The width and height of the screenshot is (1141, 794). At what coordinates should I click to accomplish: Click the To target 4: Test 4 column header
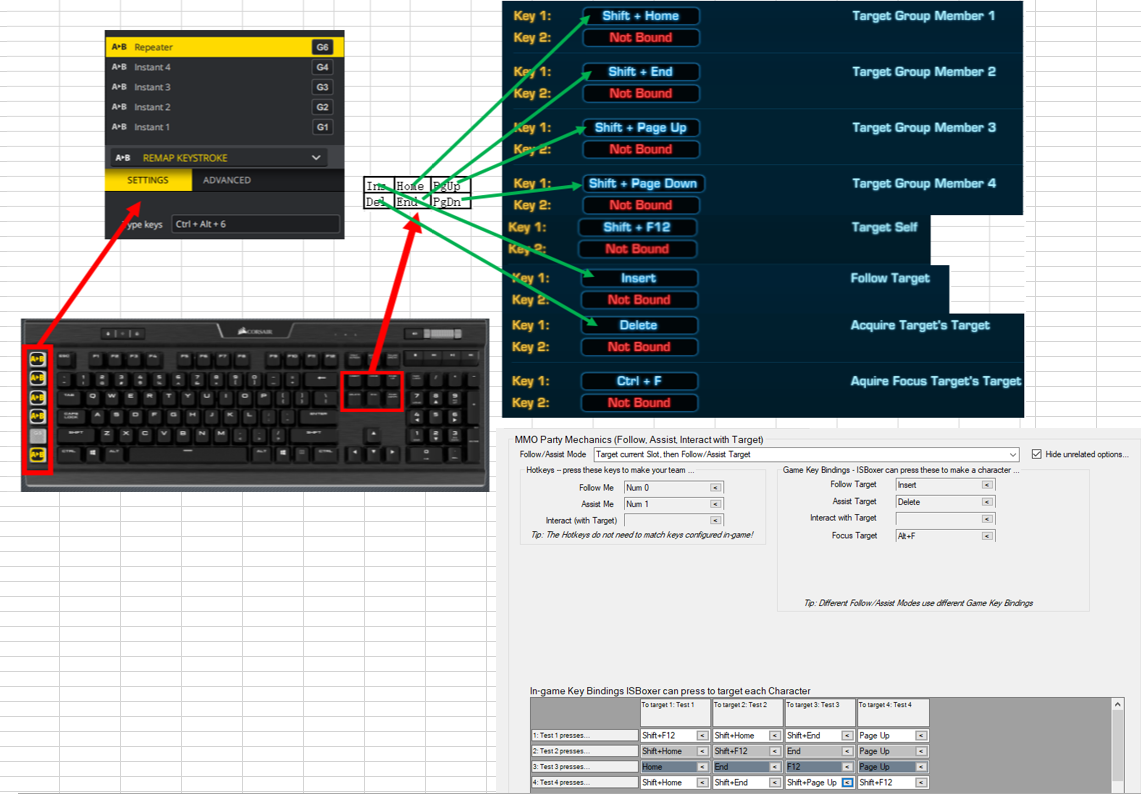coord(893,712)
